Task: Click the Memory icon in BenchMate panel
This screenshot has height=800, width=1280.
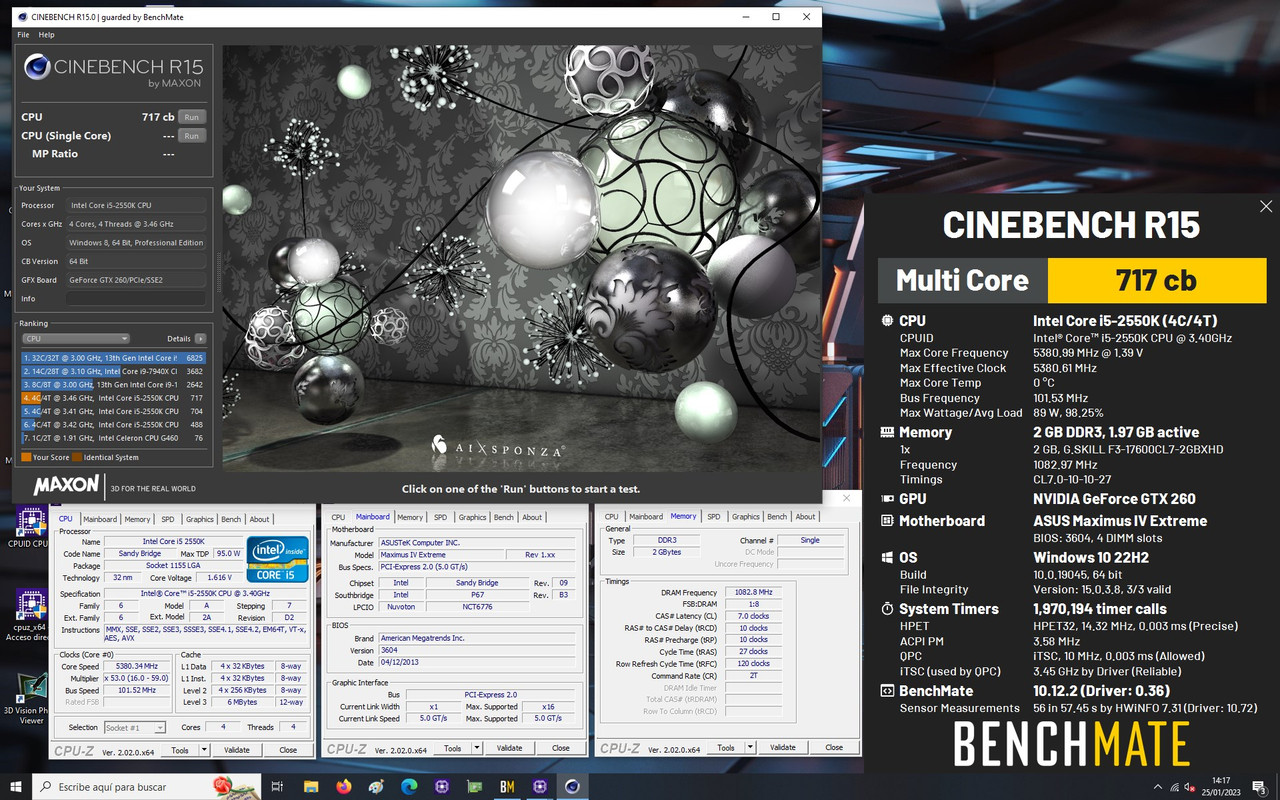Action: pyautogui.click(x=887, y=432)
